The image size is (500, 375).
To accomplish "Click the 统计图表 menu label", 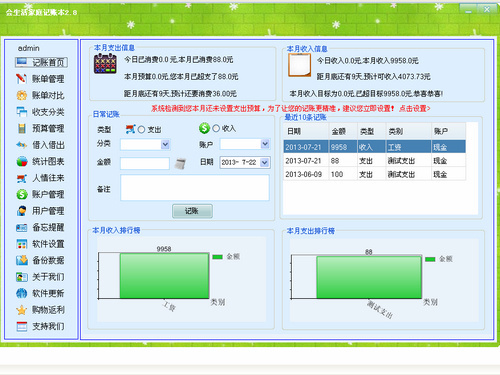I will [48, 162].
